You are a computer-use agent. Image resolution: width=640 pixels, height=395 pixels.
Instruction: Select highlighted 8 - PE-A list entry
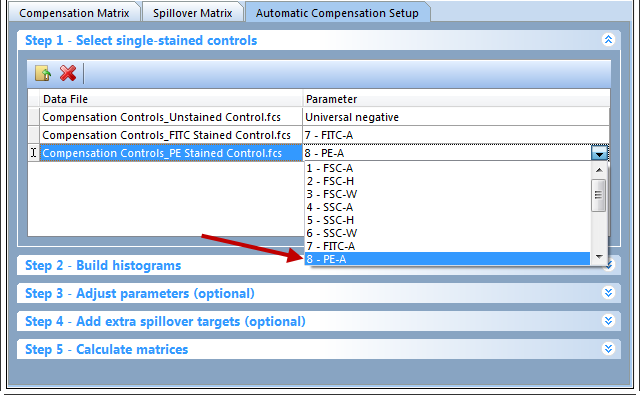448,259
